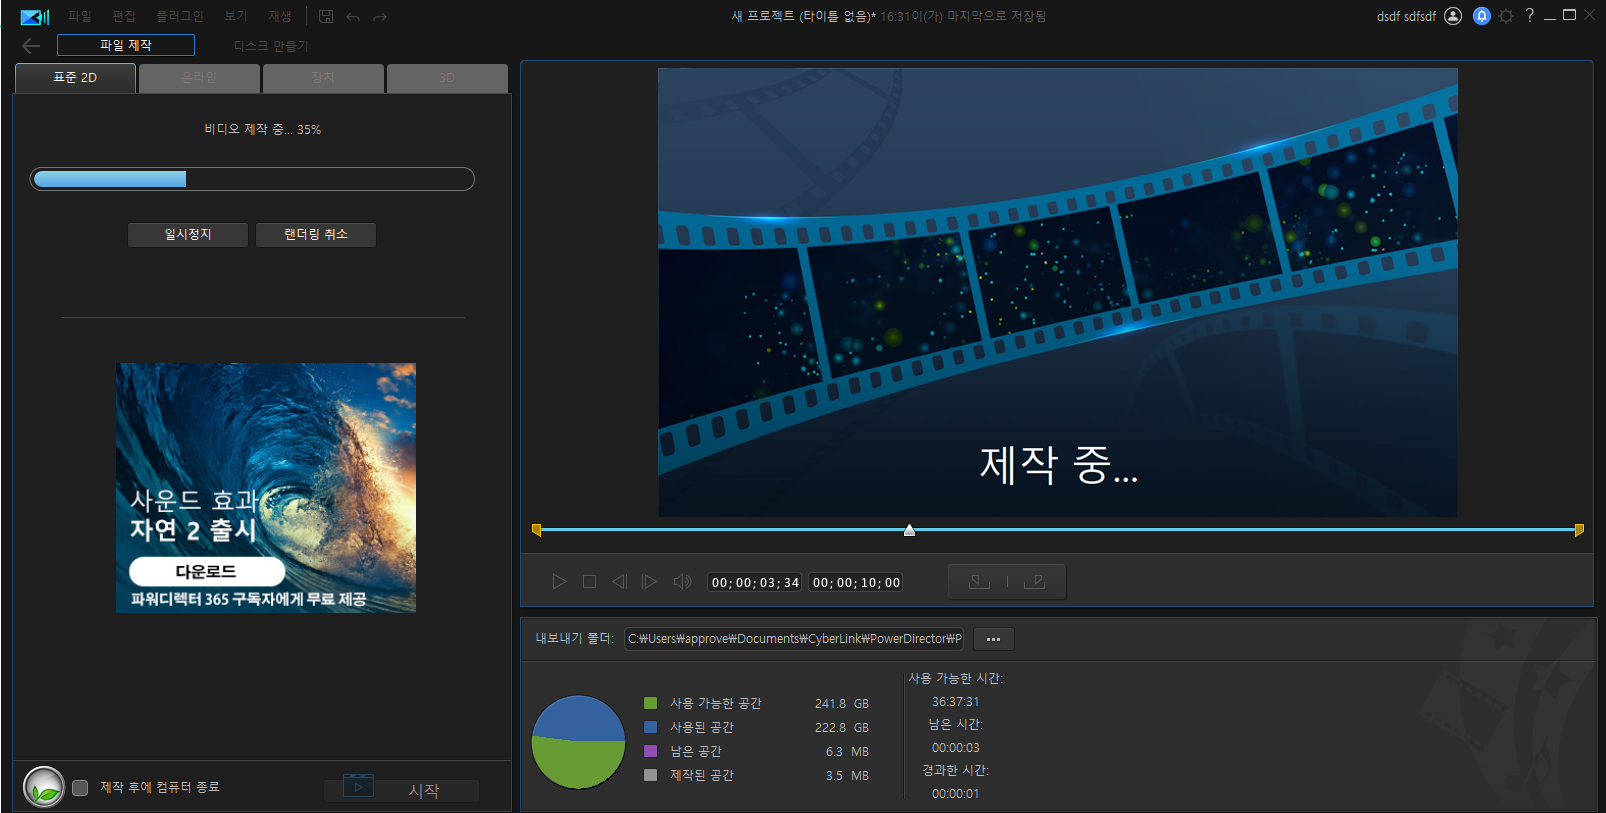Switch to the 표준 2D tab

(75, 78)
